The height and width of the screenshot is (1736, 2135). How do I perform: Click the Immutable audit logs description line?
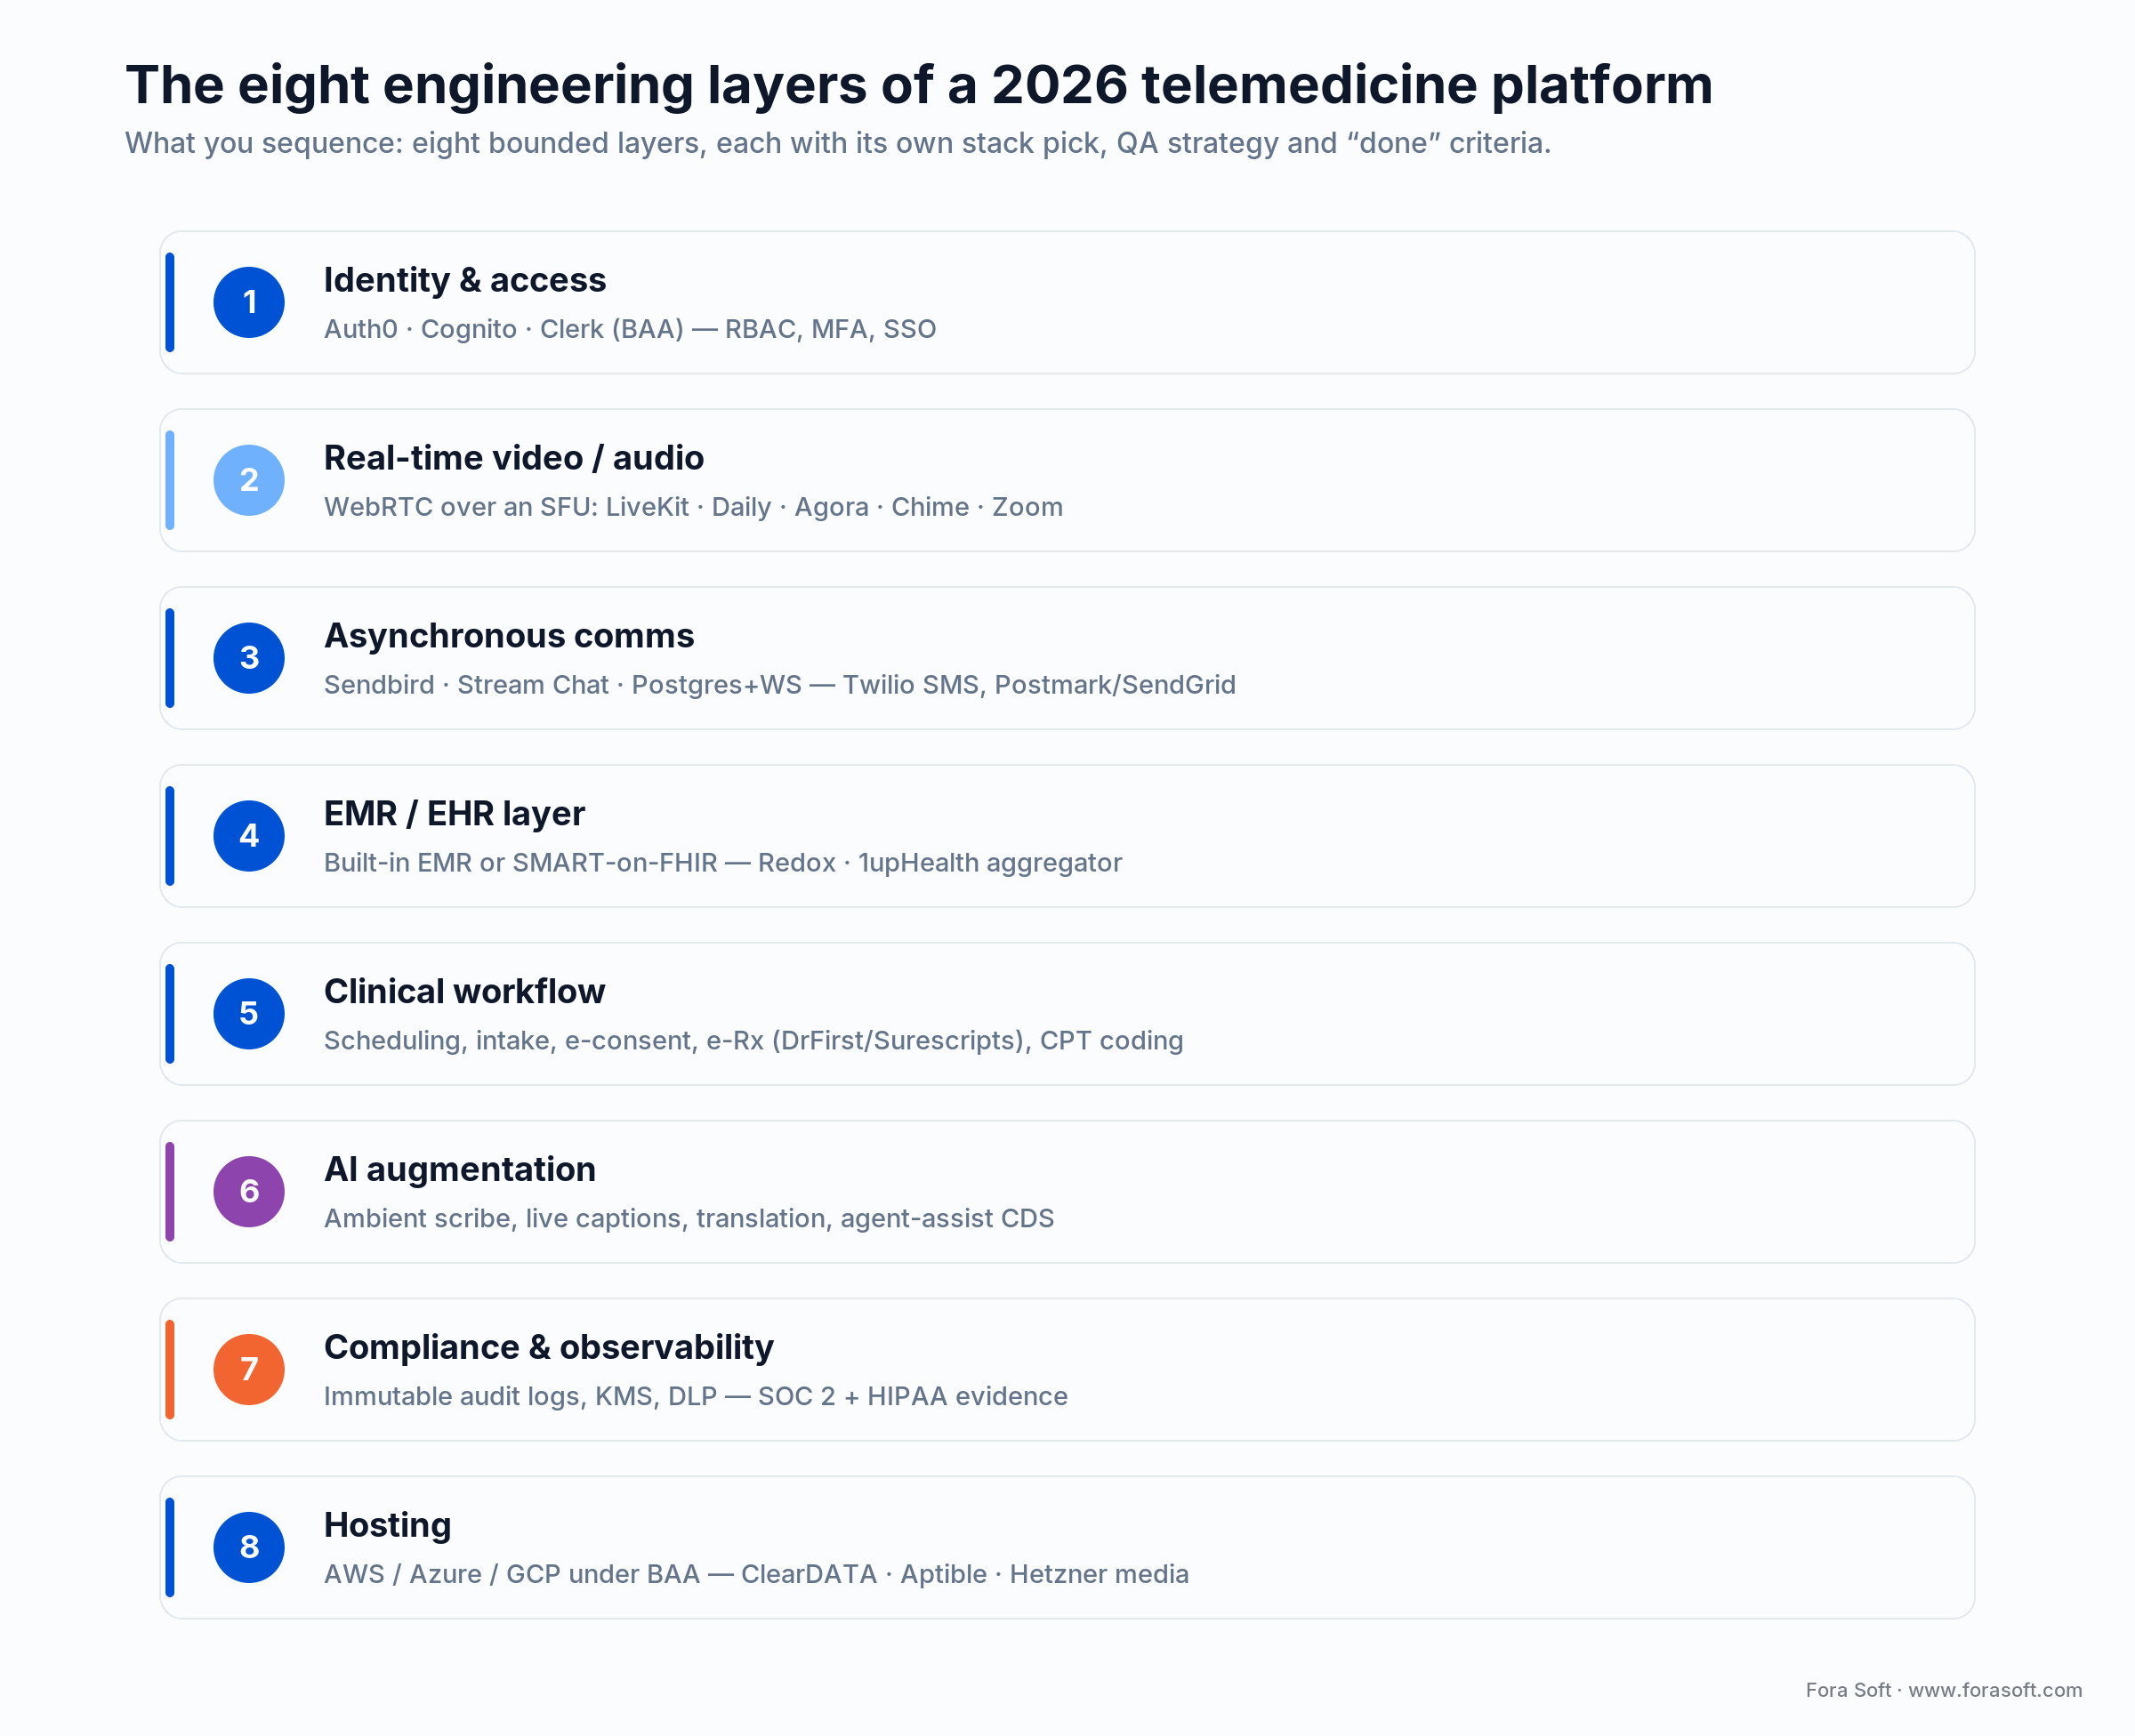pyautogui.click(x=696, y=1396)
